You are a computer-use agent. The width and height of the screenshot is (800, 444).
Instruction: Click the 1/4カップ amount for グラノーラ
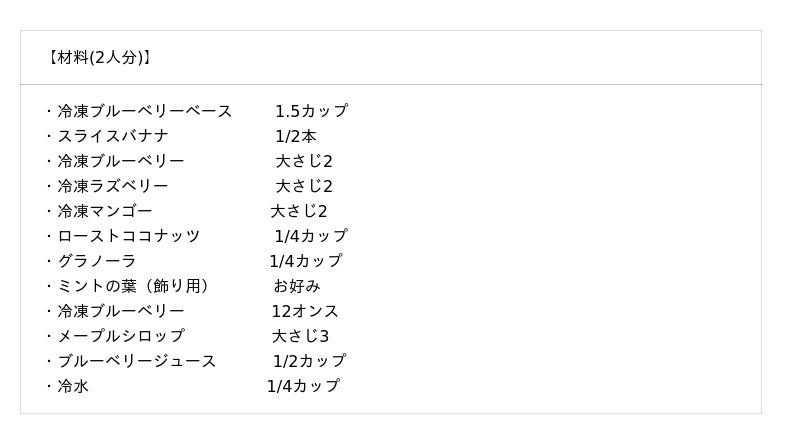[305, 261]
